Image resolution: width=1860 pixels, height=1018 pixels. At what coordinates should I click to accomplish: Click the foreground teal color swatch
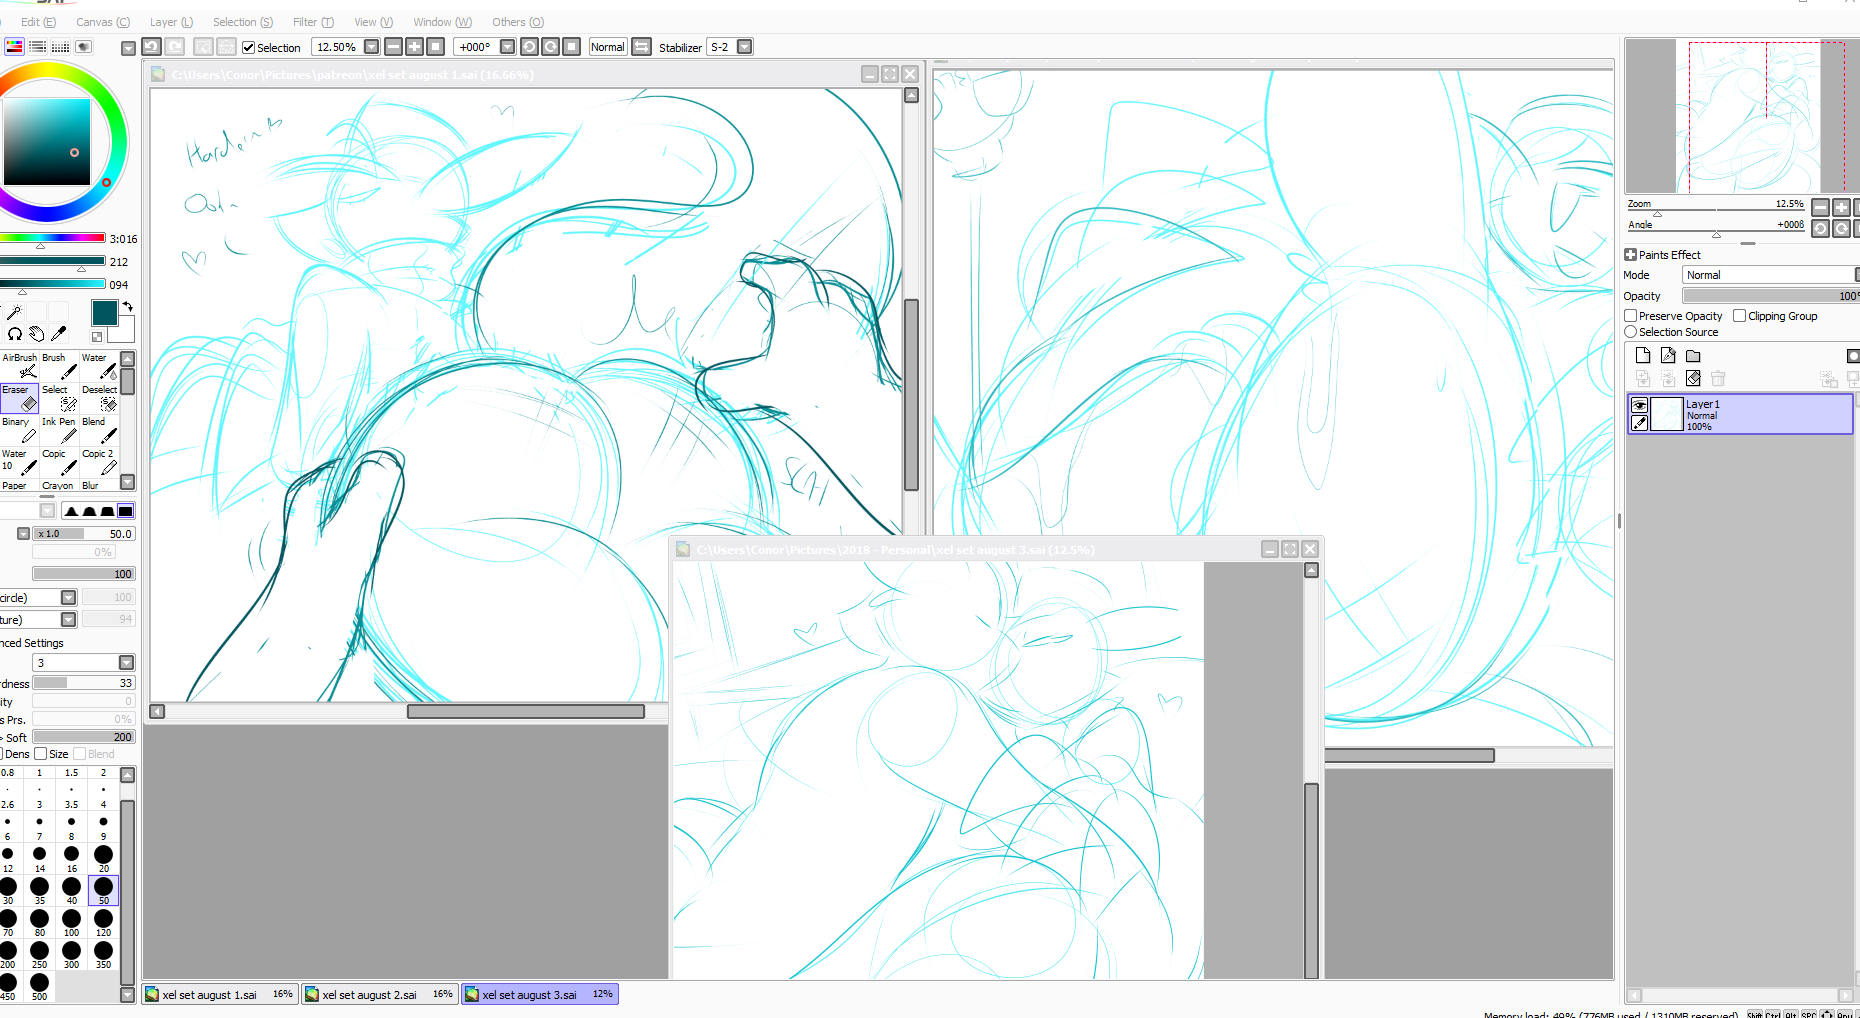click(104, 313)
